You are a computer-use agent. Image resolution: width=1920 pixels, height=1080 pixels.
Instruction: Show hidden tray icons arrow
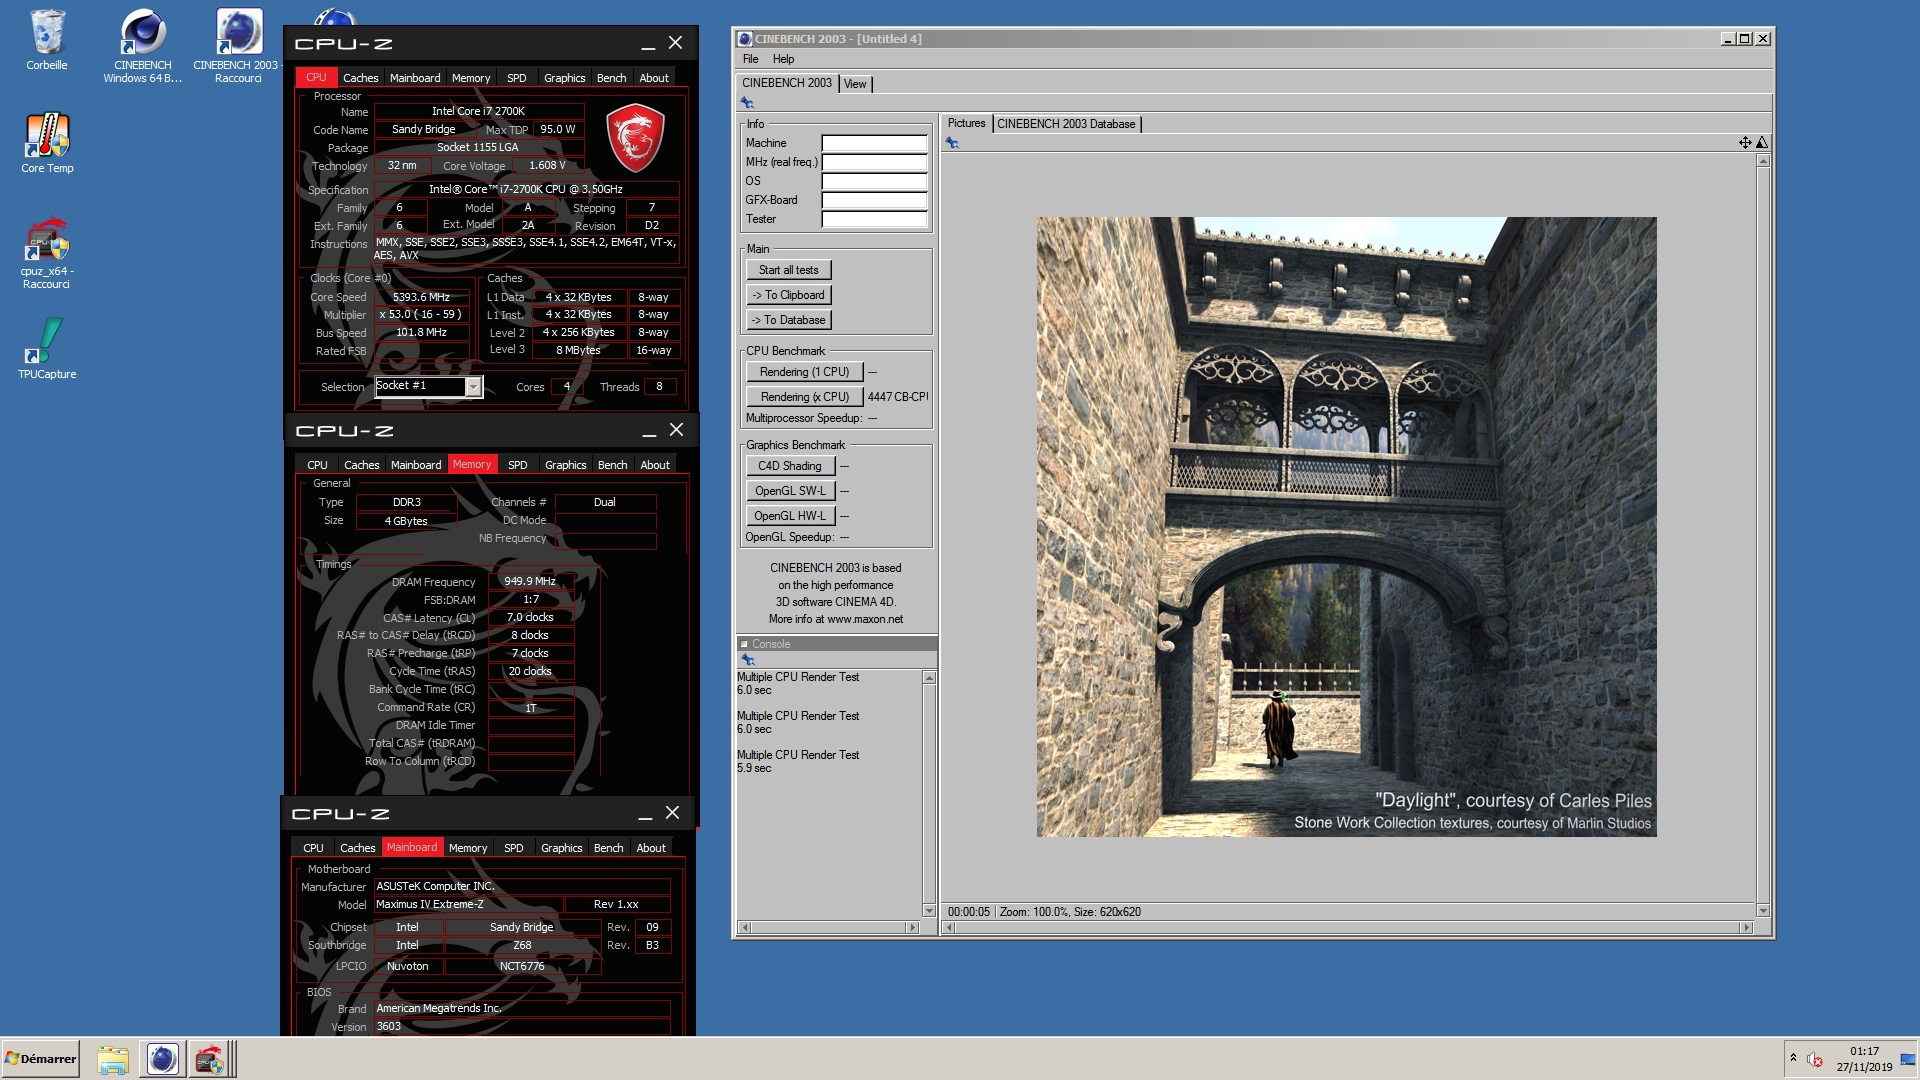(1793, 1058)
